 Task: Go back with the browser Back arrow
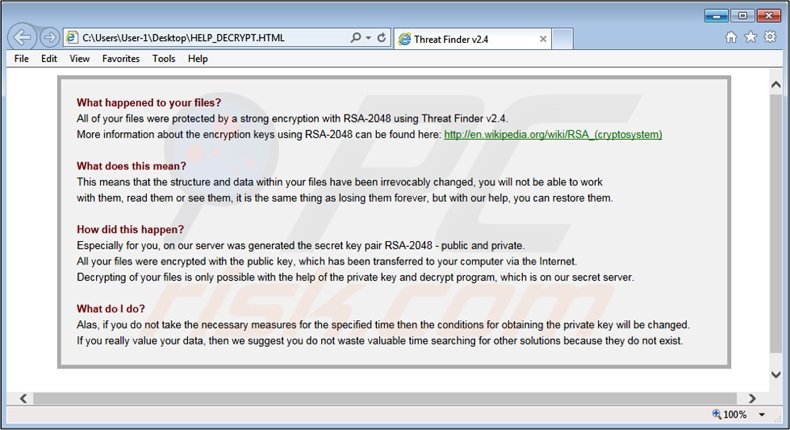pos(22,37)
